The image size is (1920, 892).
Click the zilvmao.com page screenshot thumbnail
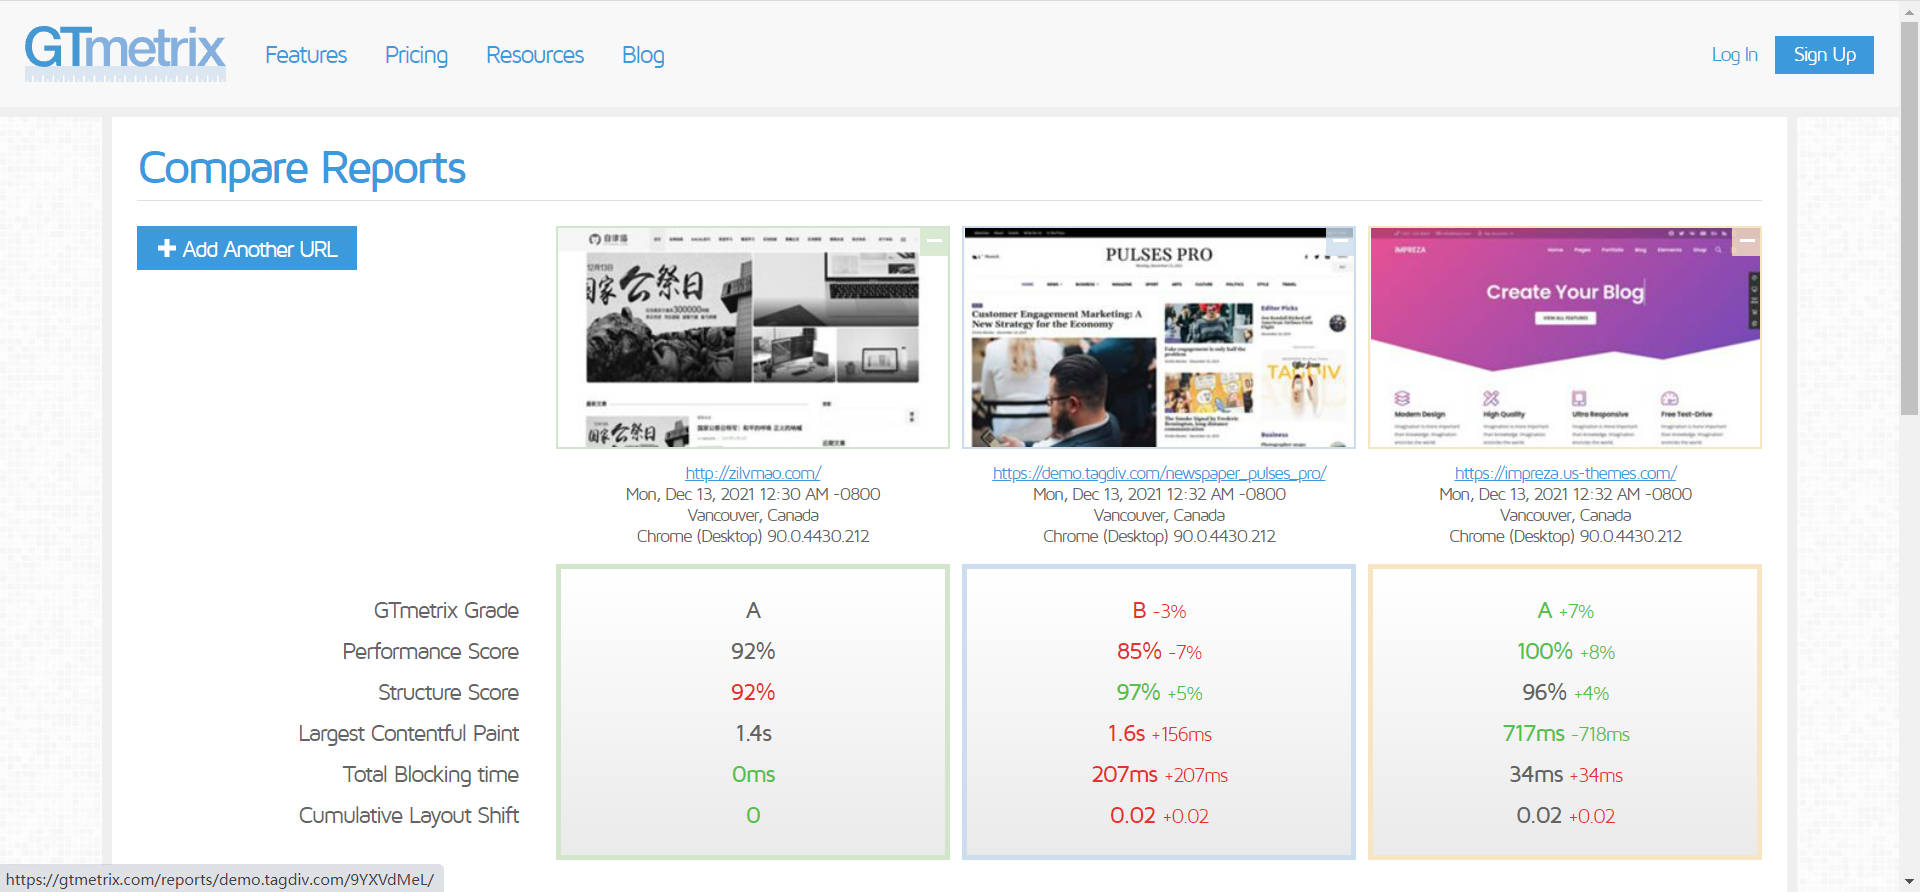tap(753, 338)
